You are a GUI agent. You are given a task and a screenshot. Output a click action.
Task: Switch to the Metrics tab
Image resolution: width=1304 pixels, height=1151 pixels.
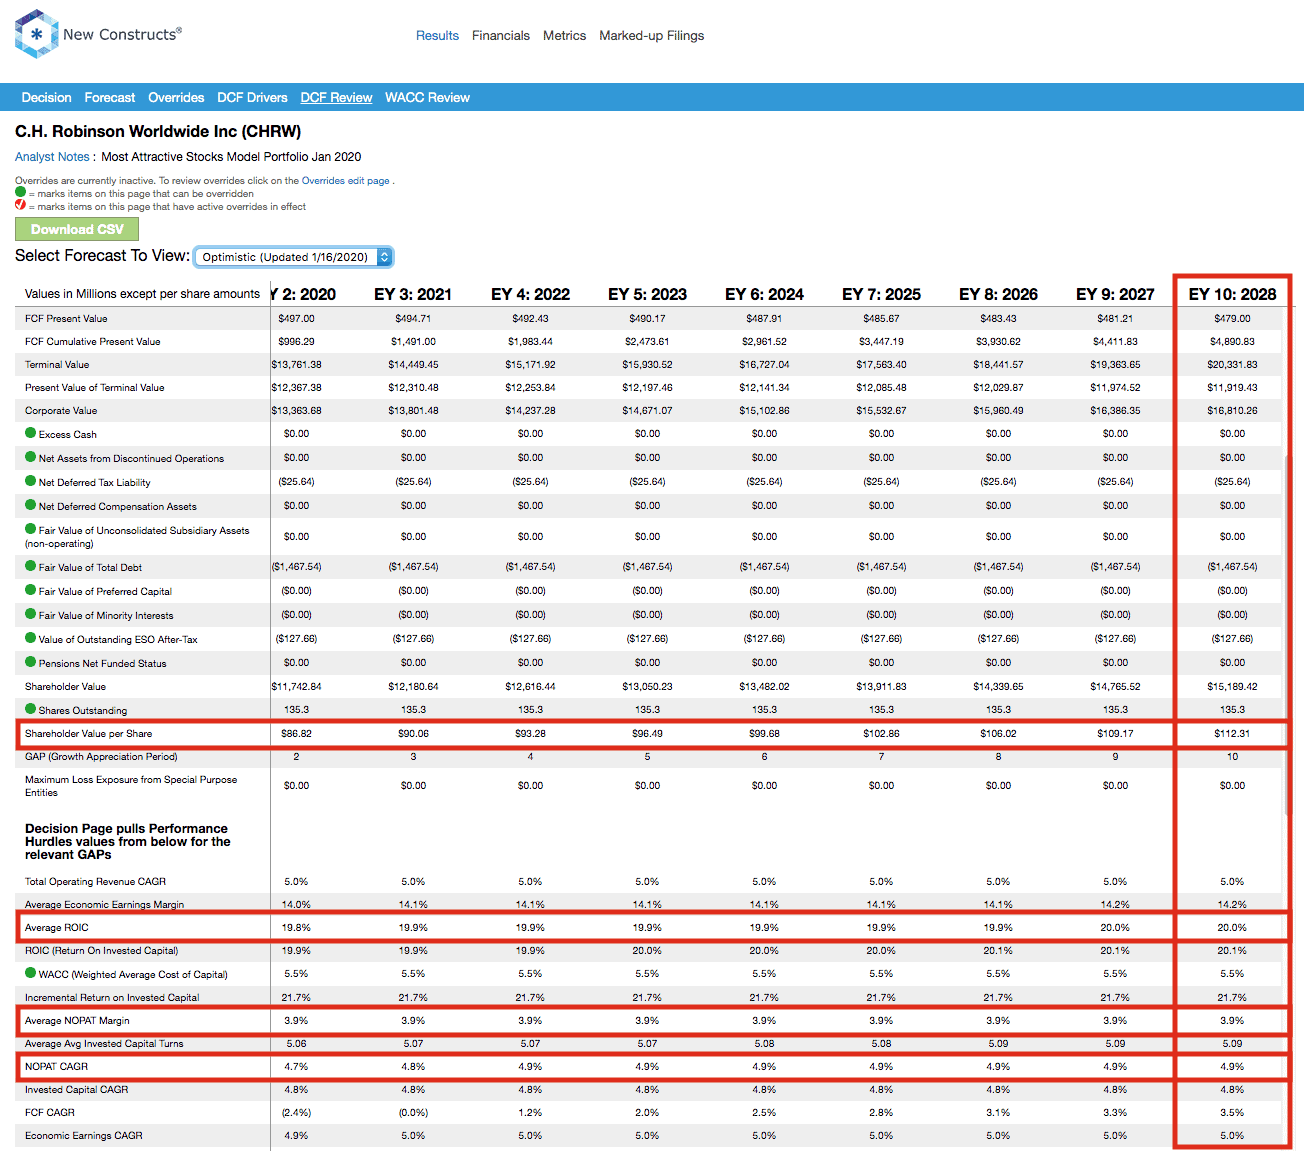(x=564, y=35)
